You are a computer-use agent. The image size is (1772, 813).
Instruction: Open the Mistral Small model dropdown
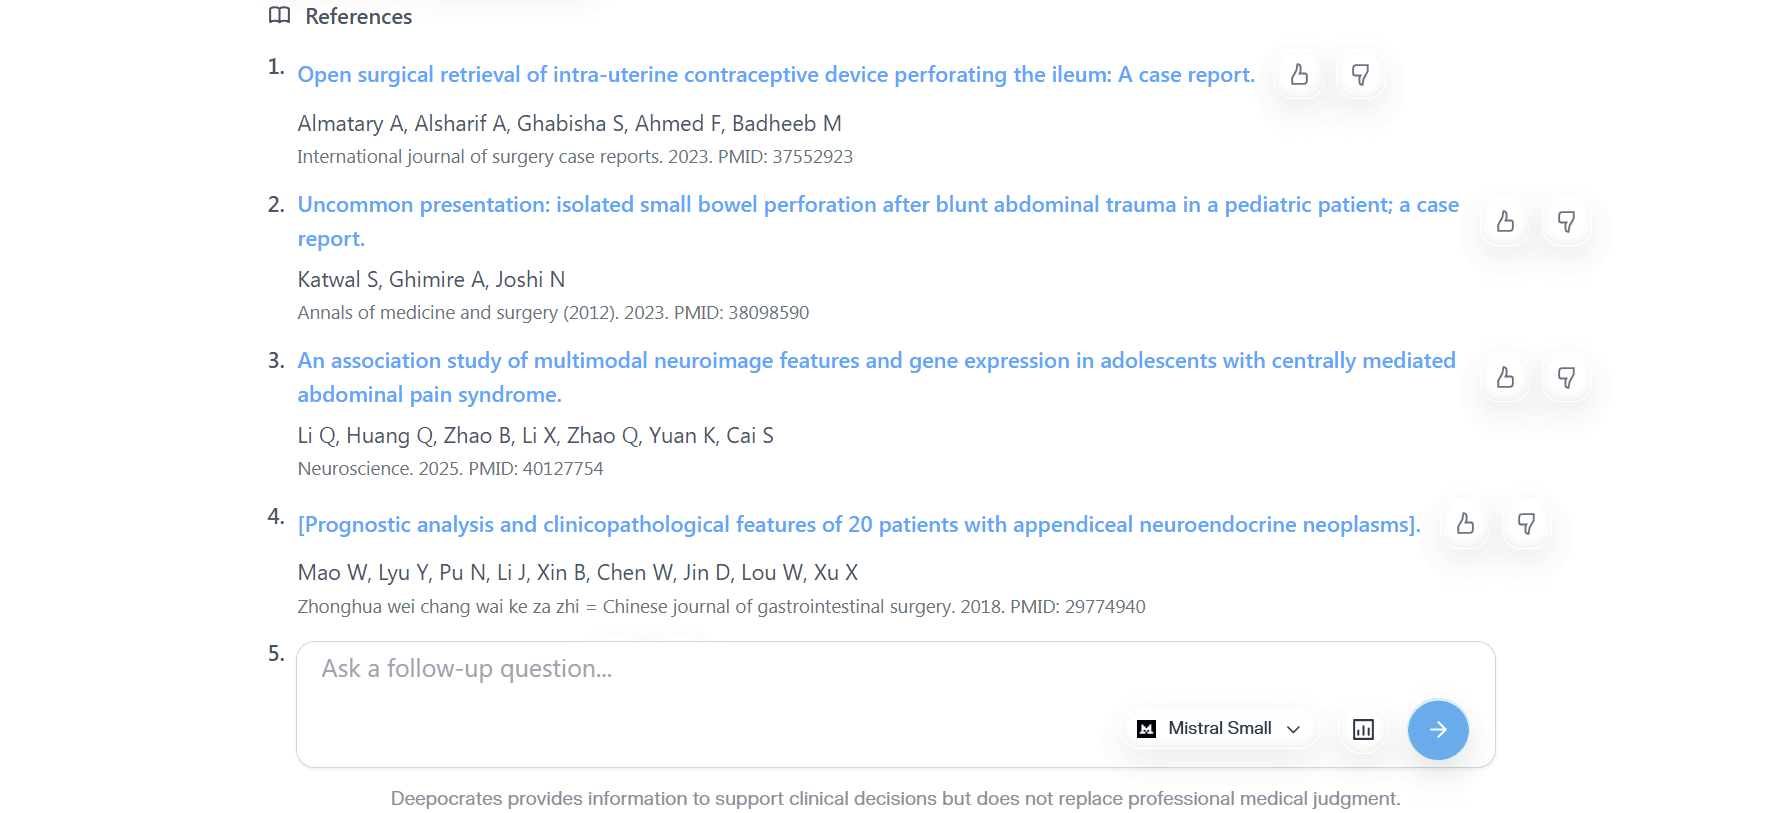point(1218,728)
